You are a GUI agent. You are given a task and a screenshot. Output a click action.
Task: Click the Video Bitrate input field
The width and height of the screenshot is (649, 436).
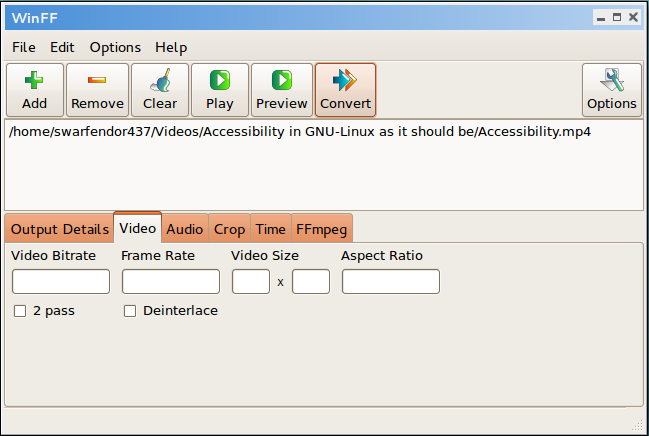(61, 282)
